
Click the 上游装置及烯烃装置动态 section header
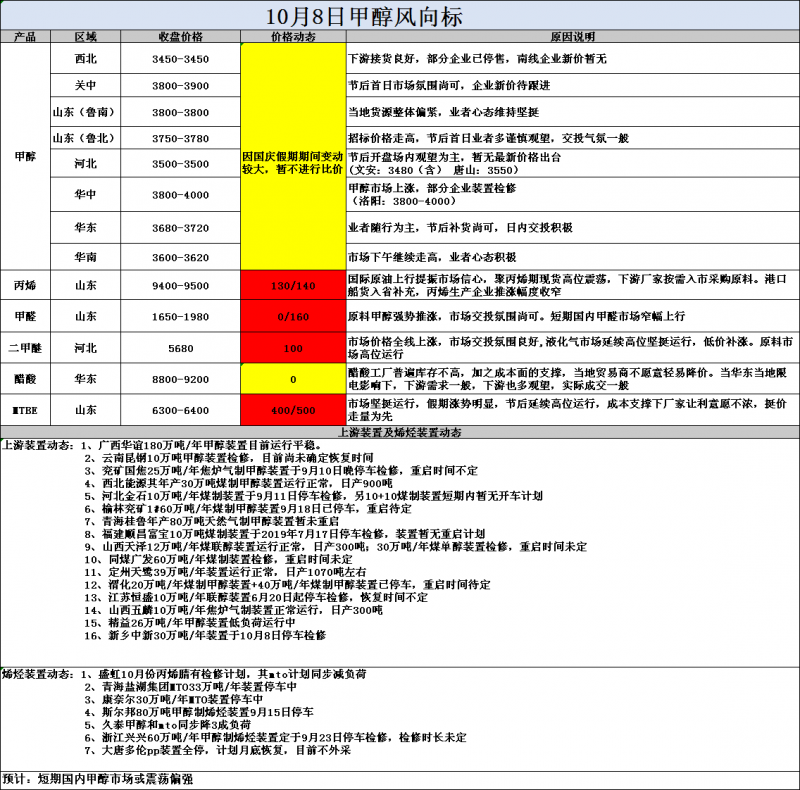[x=399, y=432]
